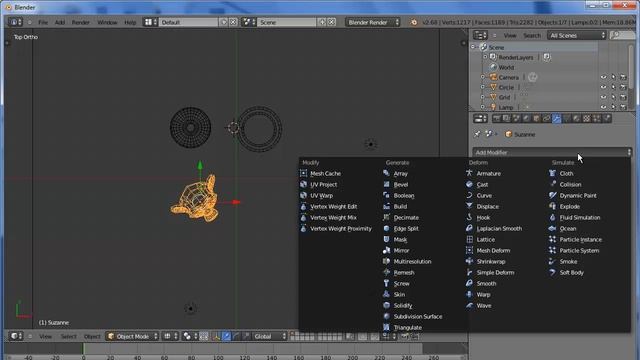
Task: Add the Wave modifier
Action: tap(484, 305)
